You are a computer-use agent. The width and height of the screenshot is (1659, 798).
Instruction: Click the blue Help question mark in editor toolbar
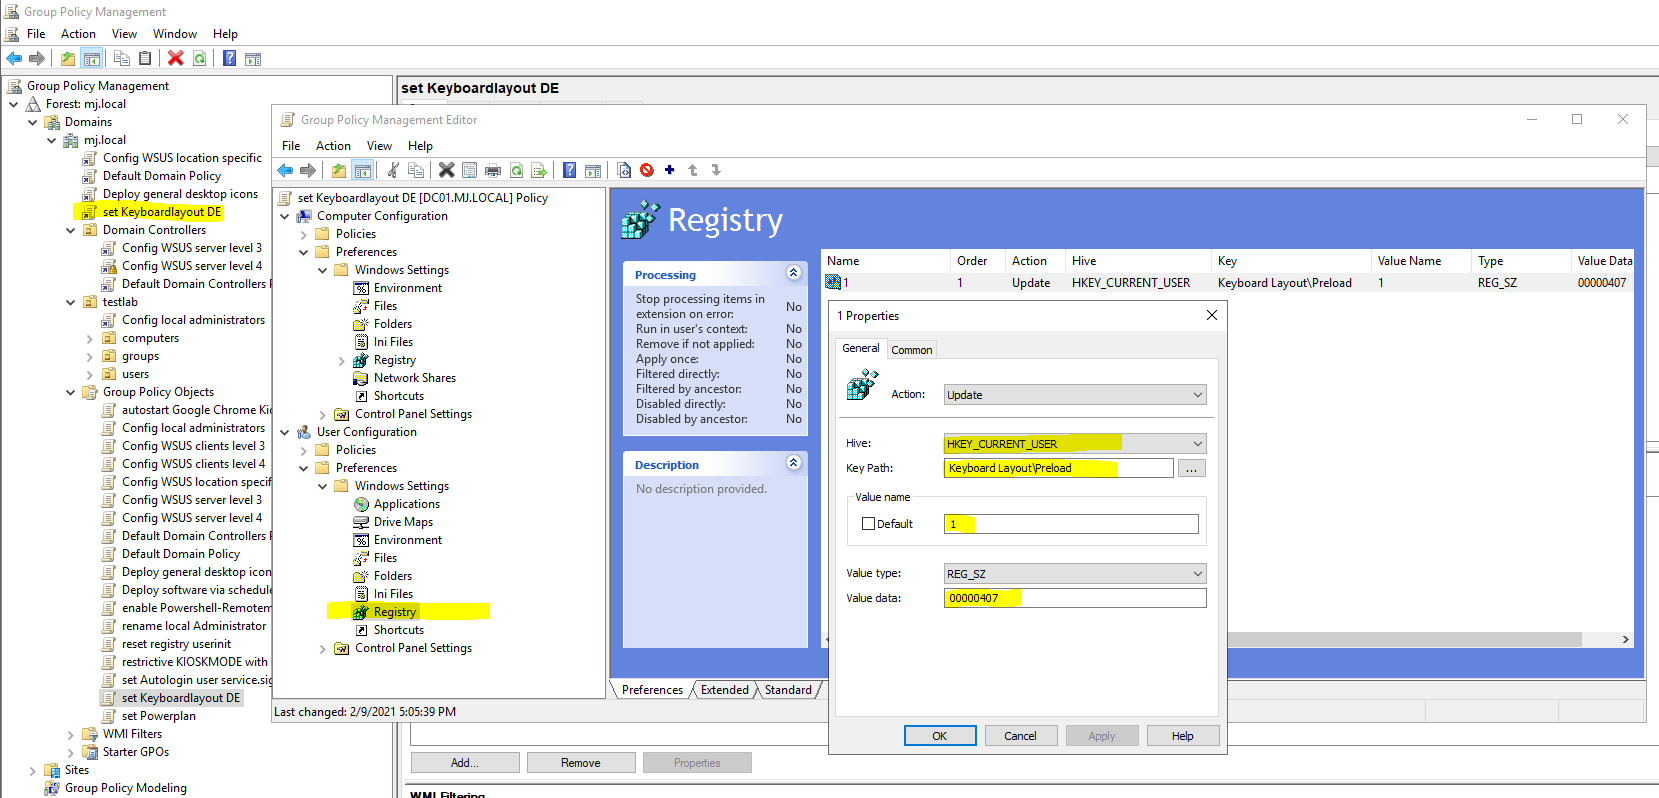(569, 170)
